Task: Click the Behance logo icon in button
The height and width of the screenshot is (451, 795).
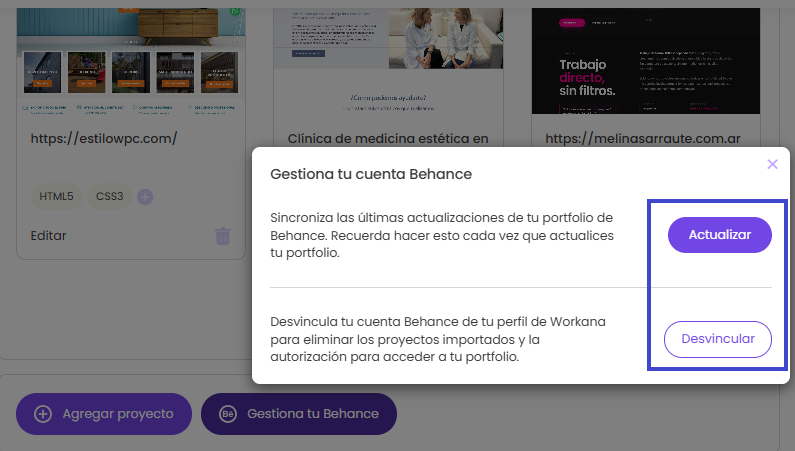Action: (228, 414)
